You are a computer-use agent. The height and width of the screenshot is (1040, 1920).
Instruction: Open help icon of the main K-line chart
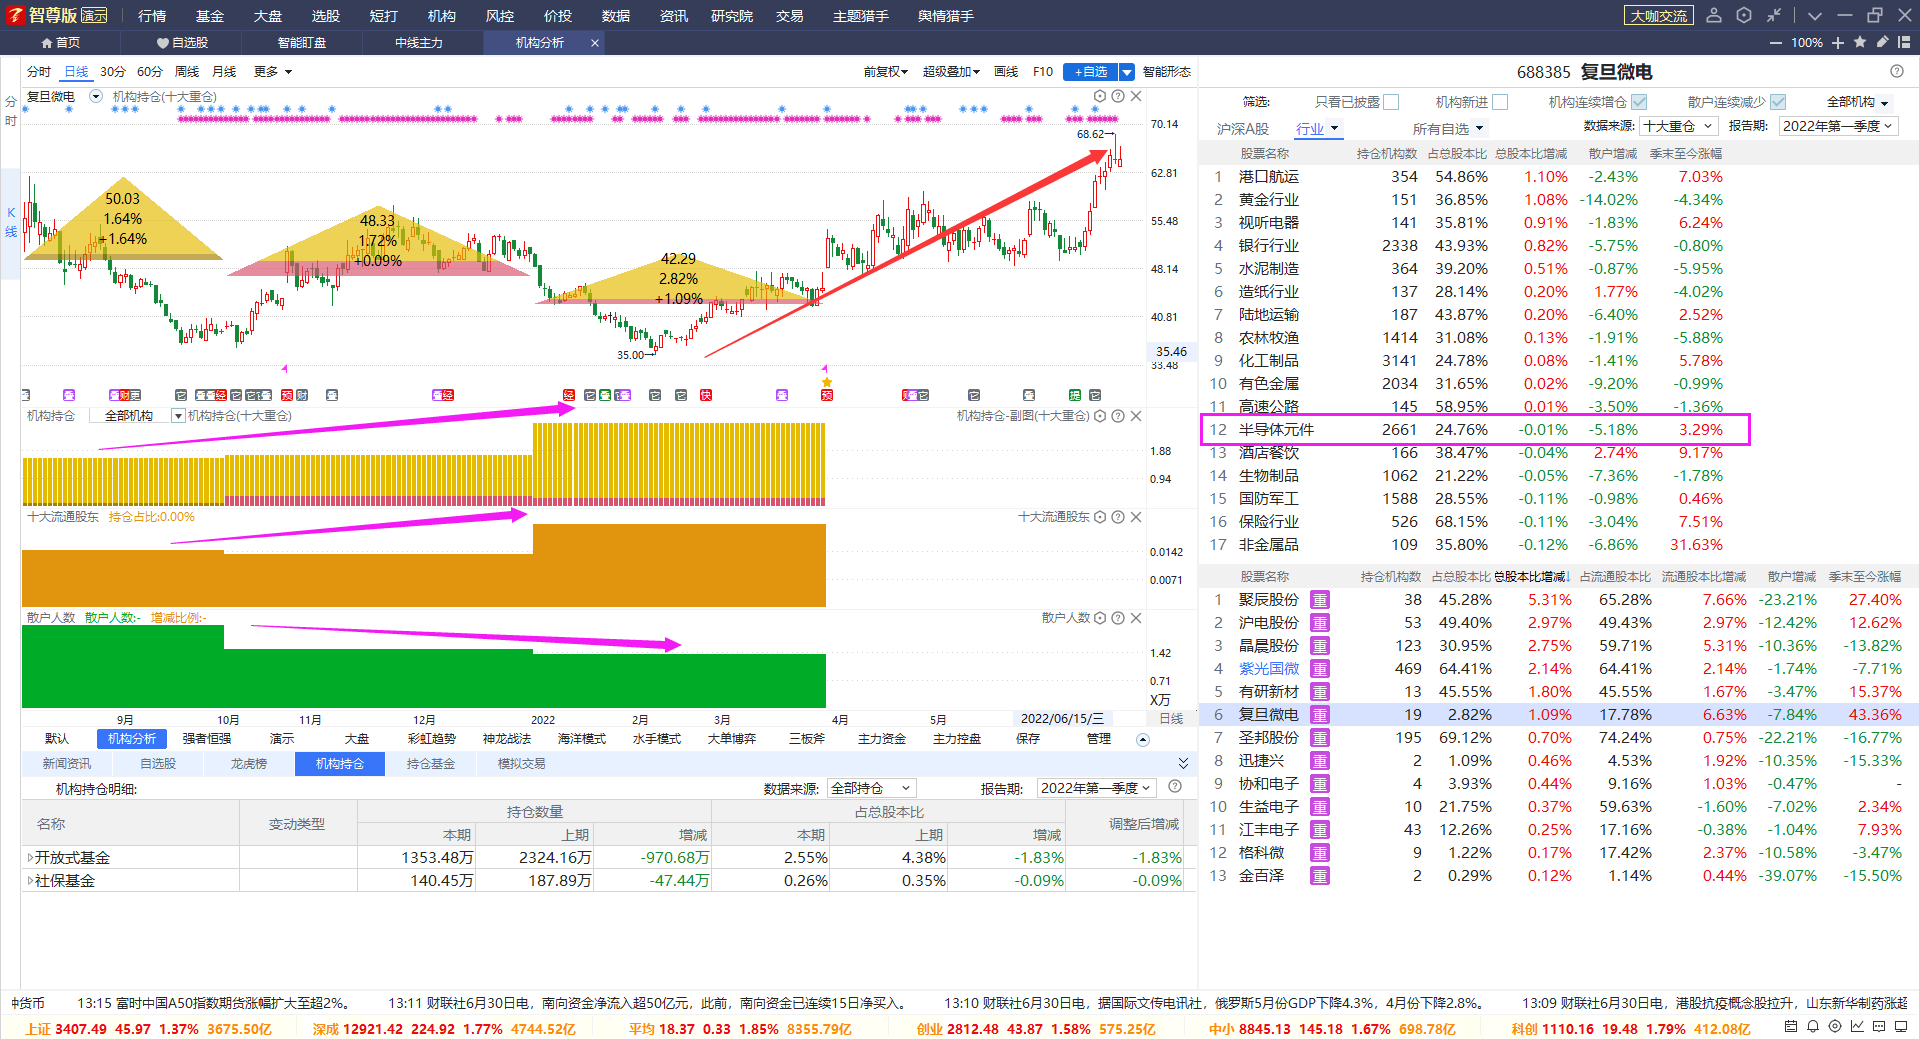click(1118, 96)
